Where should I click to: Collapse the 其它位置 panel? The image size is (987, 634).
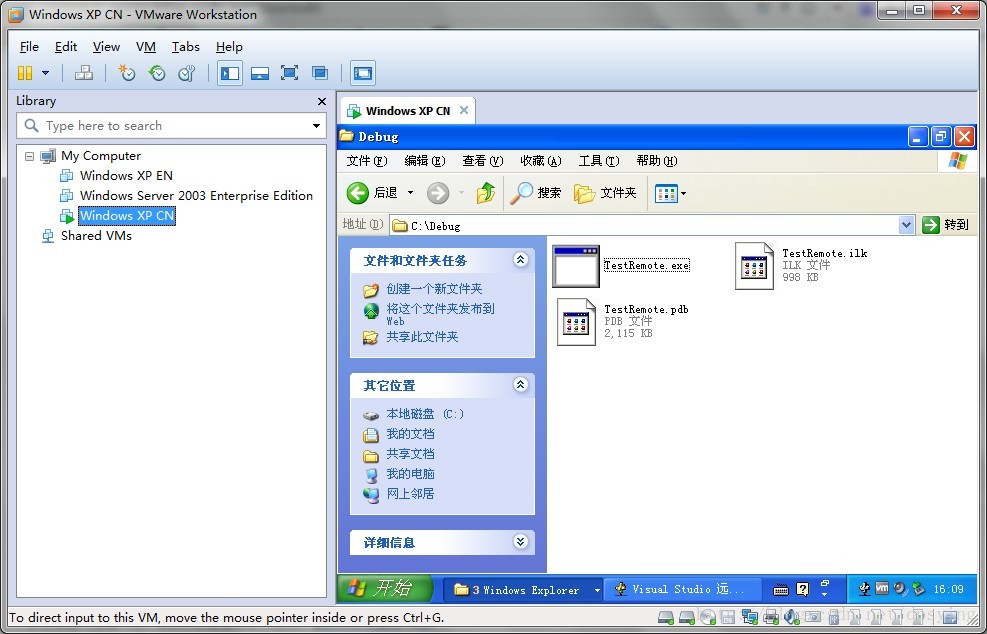[x=521, y=384]
